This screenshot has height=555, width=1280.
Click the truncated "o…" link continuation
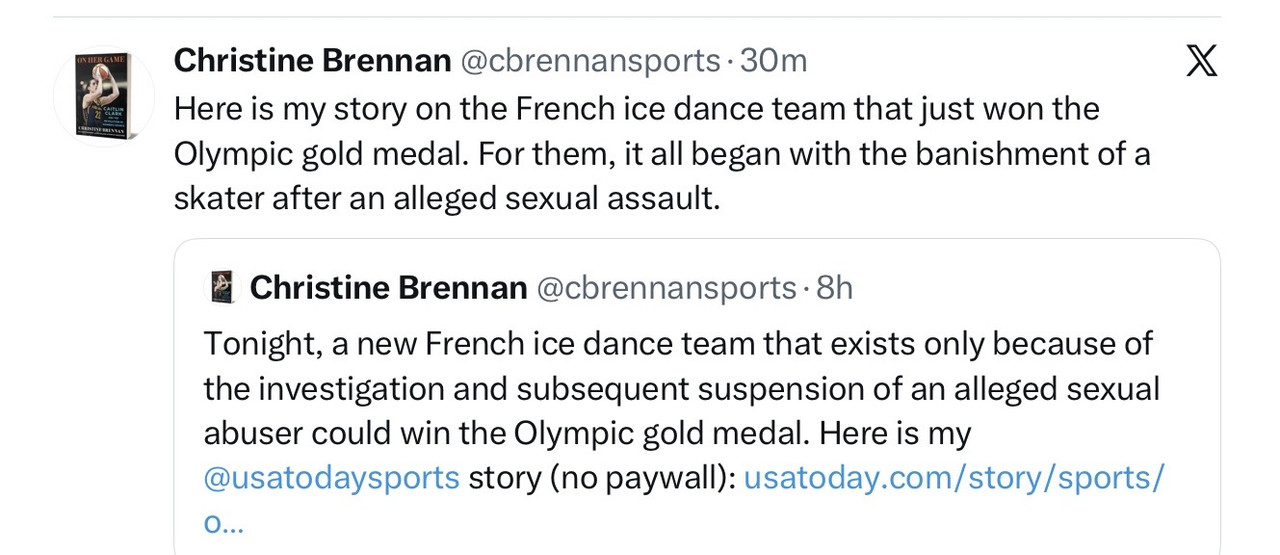(x=222, y=522)
